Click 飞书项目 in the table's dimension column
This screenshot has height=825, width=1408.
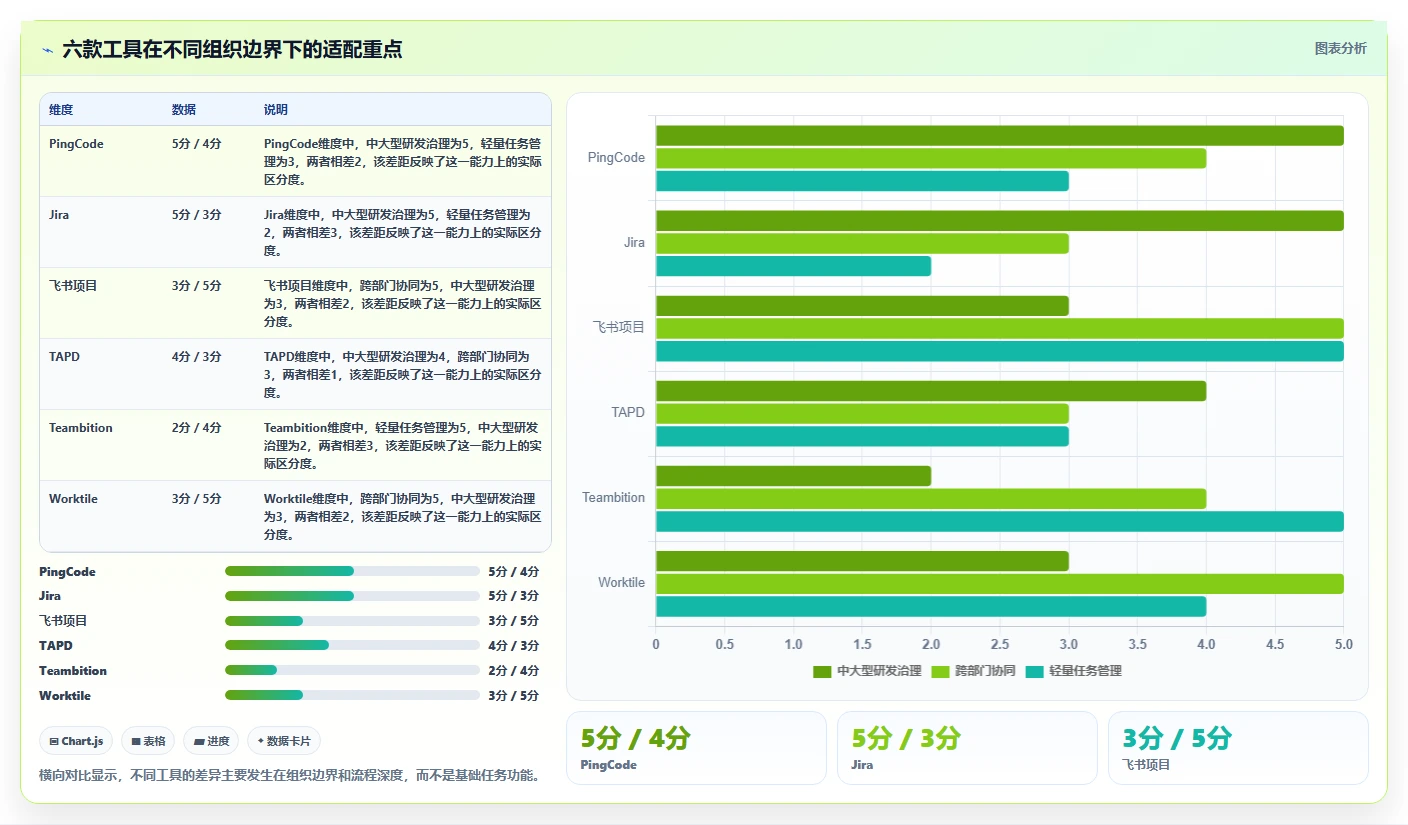pos(73,286)
